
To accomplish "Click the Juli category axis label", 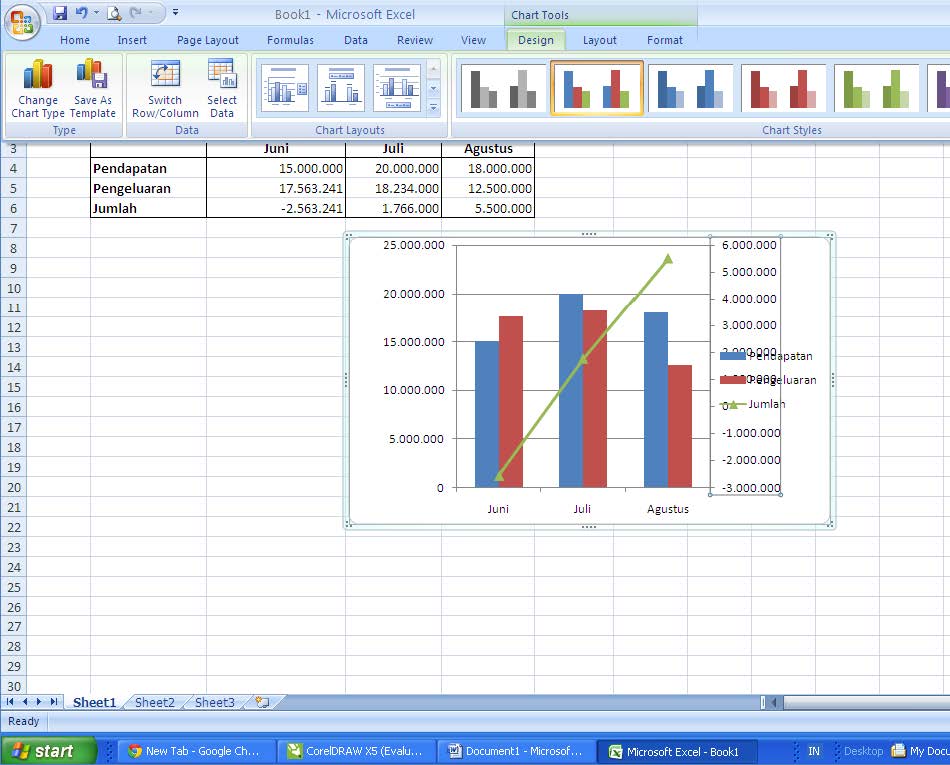I will click(x=582, y=509).
